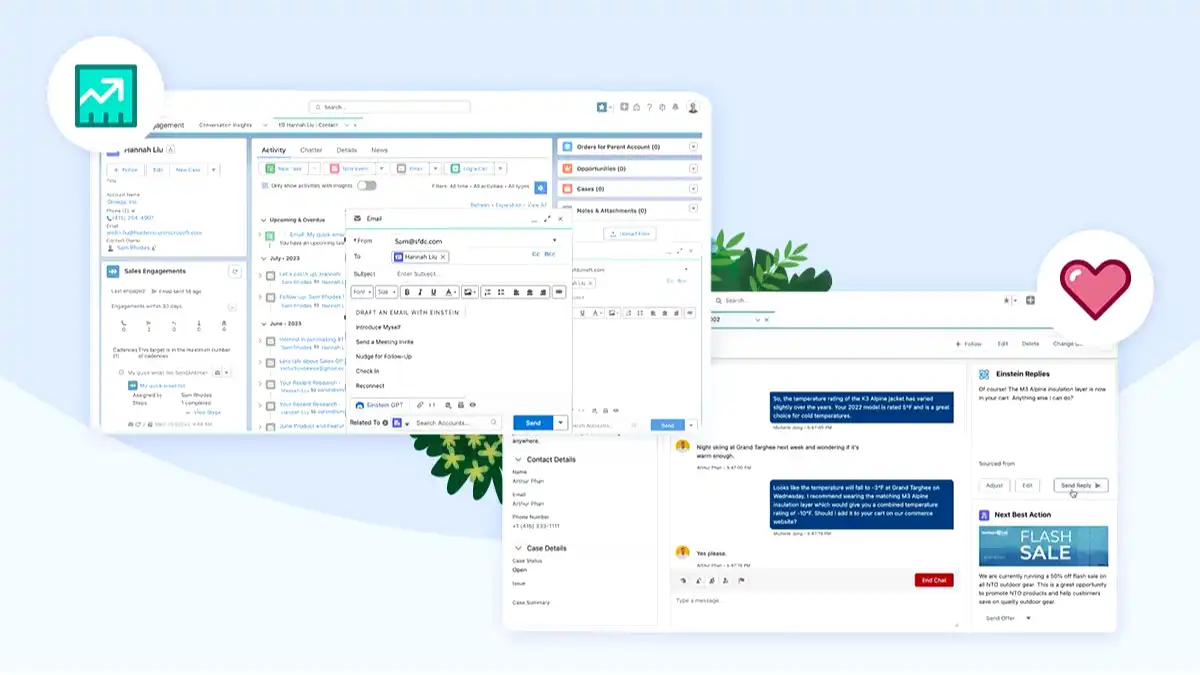Remove Hannah Liu recipient pill

[443, 257]
